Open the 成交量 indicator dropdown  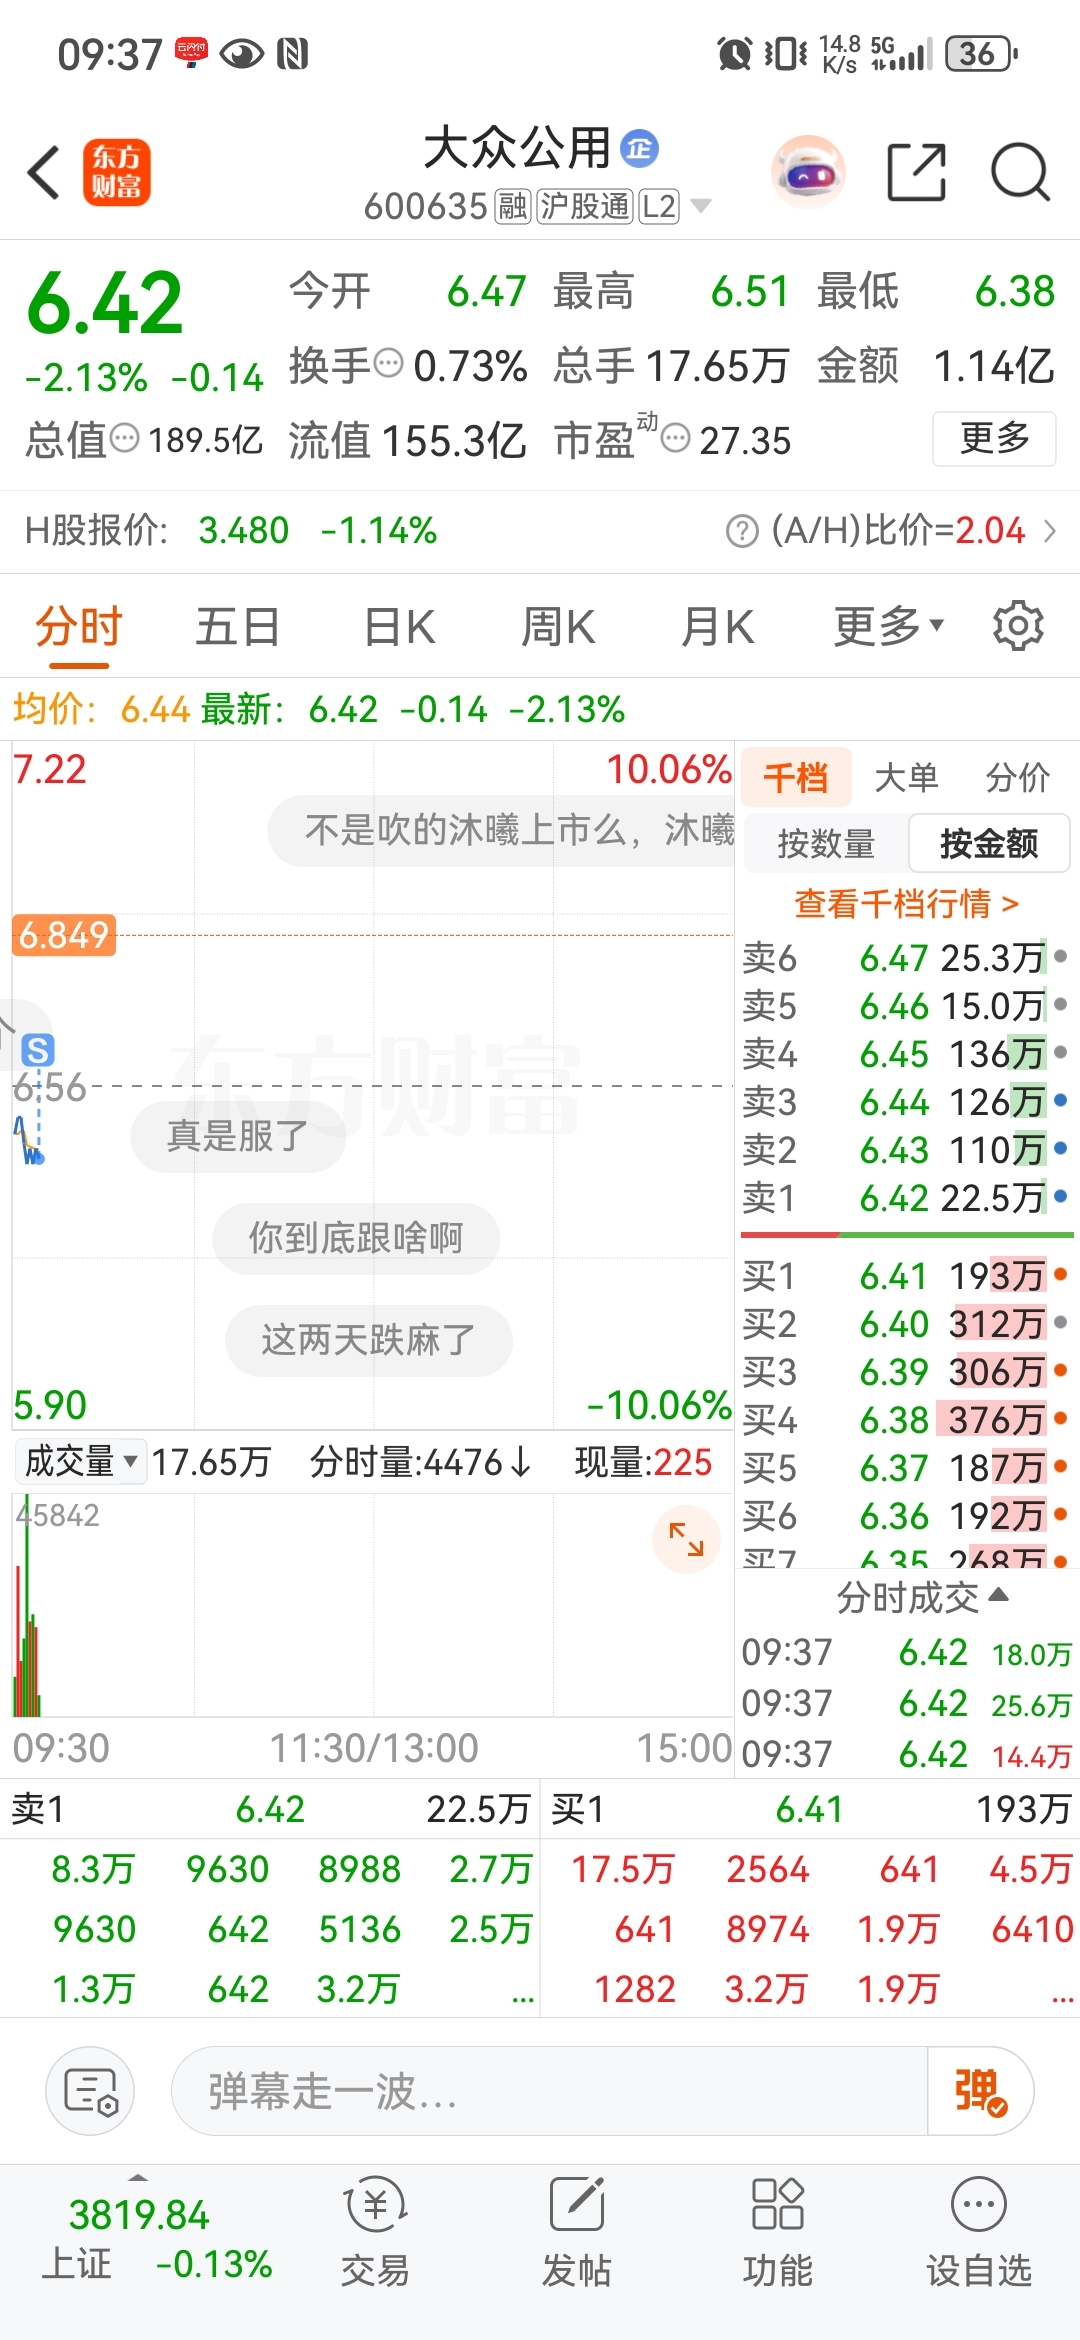tap(82, 1461)
